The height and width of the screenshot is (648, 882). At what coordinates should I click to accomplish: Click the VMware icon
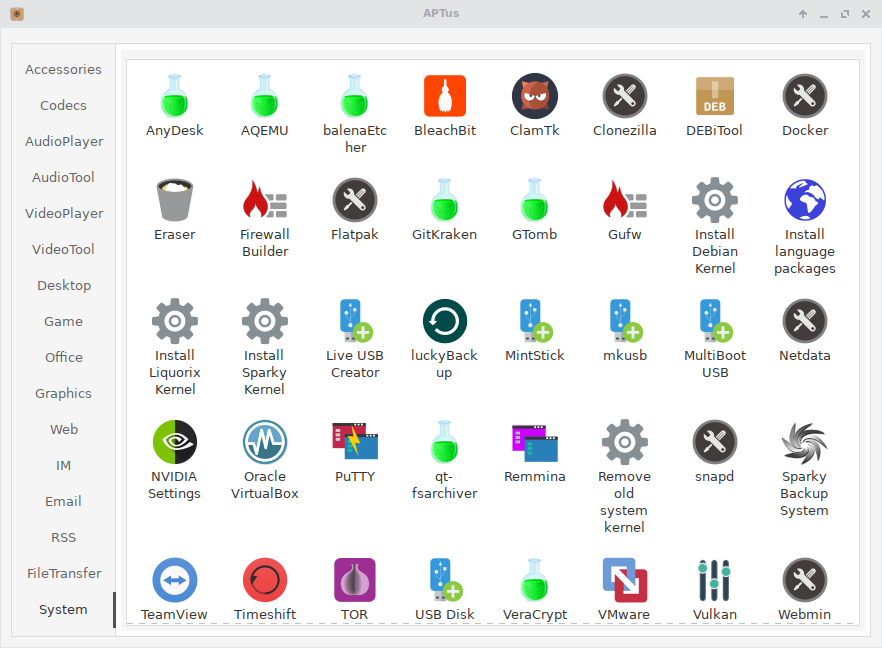pos(625,580)
